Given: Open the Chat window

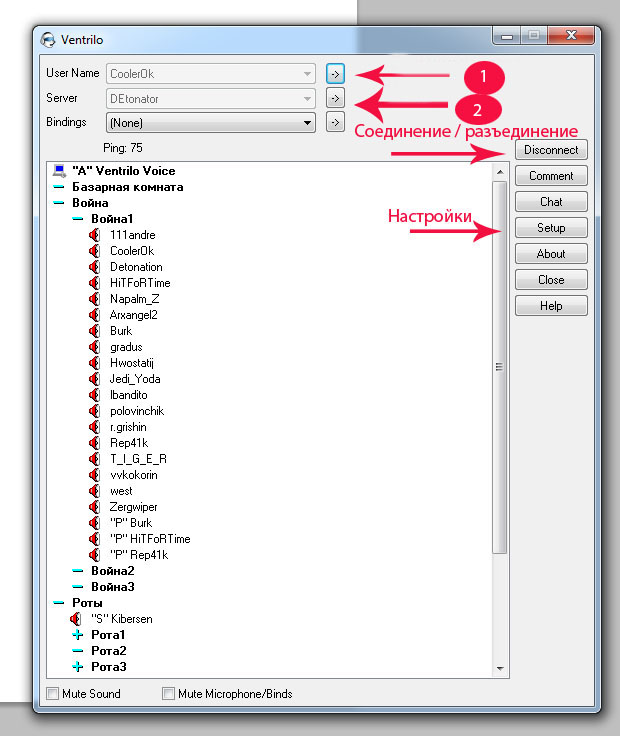Looking at the screenshot, I should [551, 202].
